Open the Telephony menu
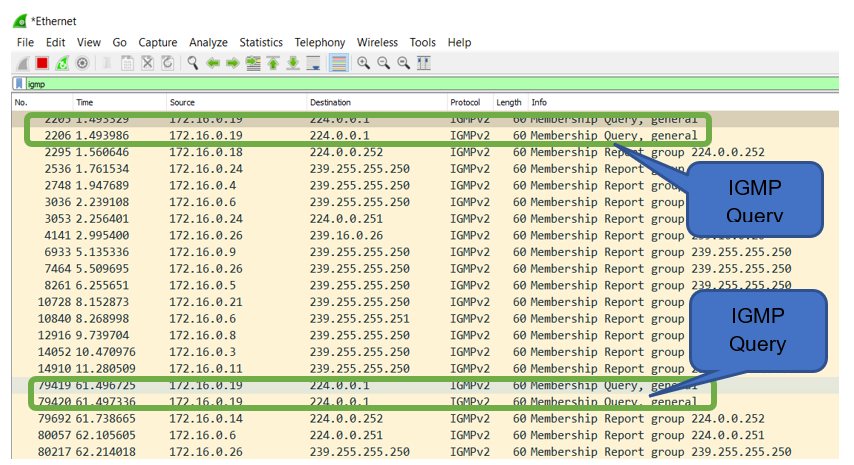This screenshot has width=854, height=465. click(319, 42)
